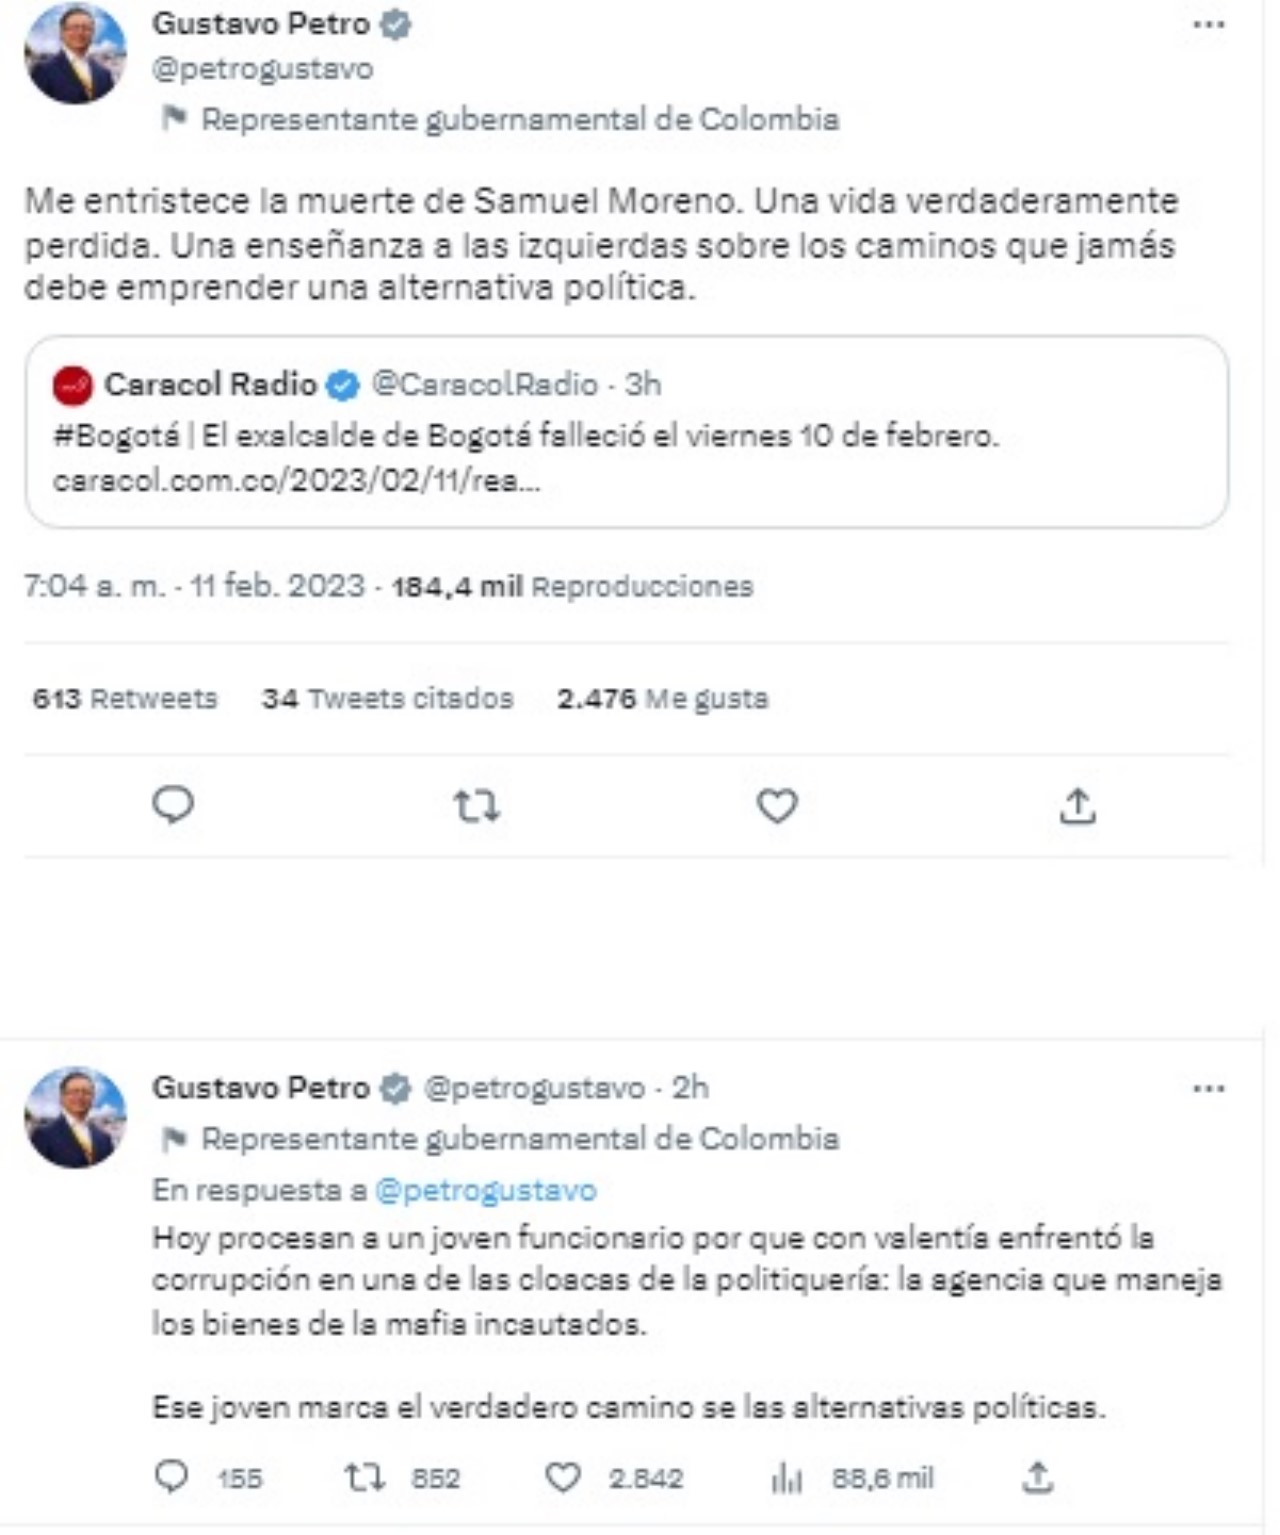Open the more options menu on the main tweet

[x=1209, y=25]
